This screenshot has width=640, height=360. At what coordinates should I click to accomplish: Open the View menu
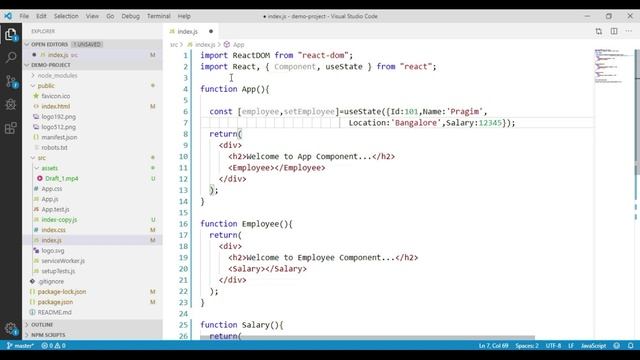click(x=92, y=16)
